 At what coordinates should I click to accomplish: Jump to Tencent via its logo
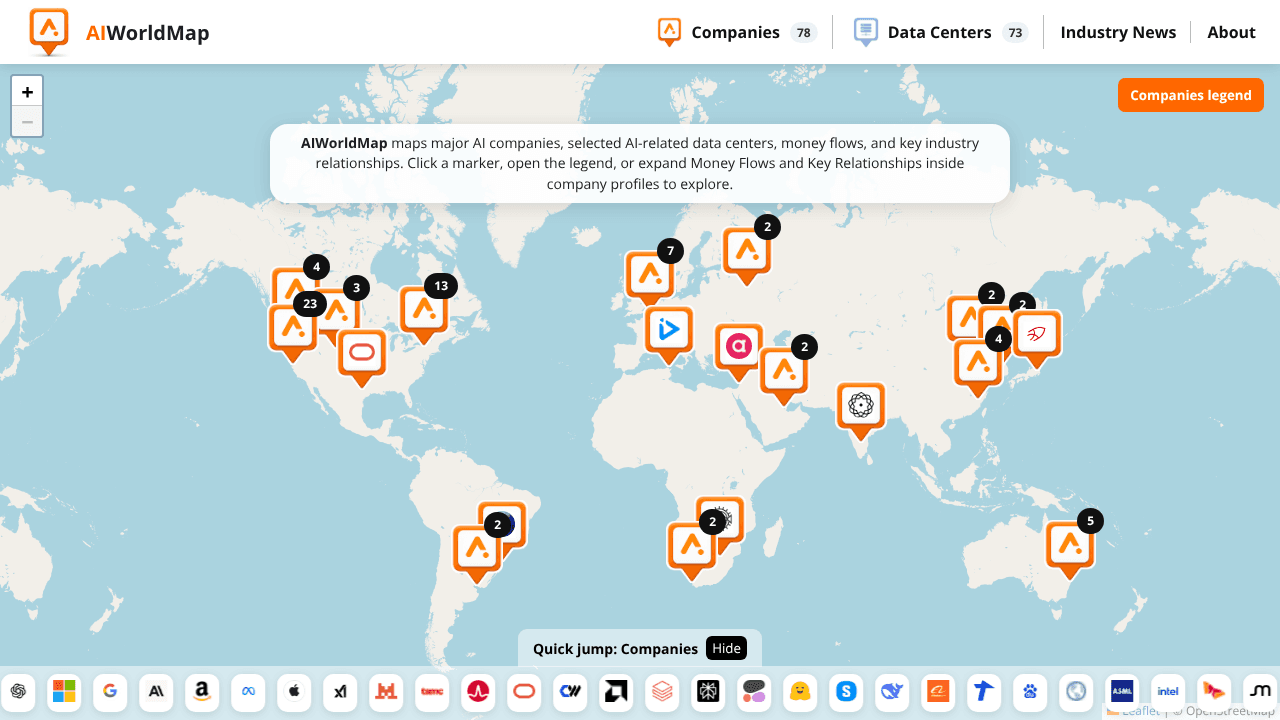(x=984, y=691)
